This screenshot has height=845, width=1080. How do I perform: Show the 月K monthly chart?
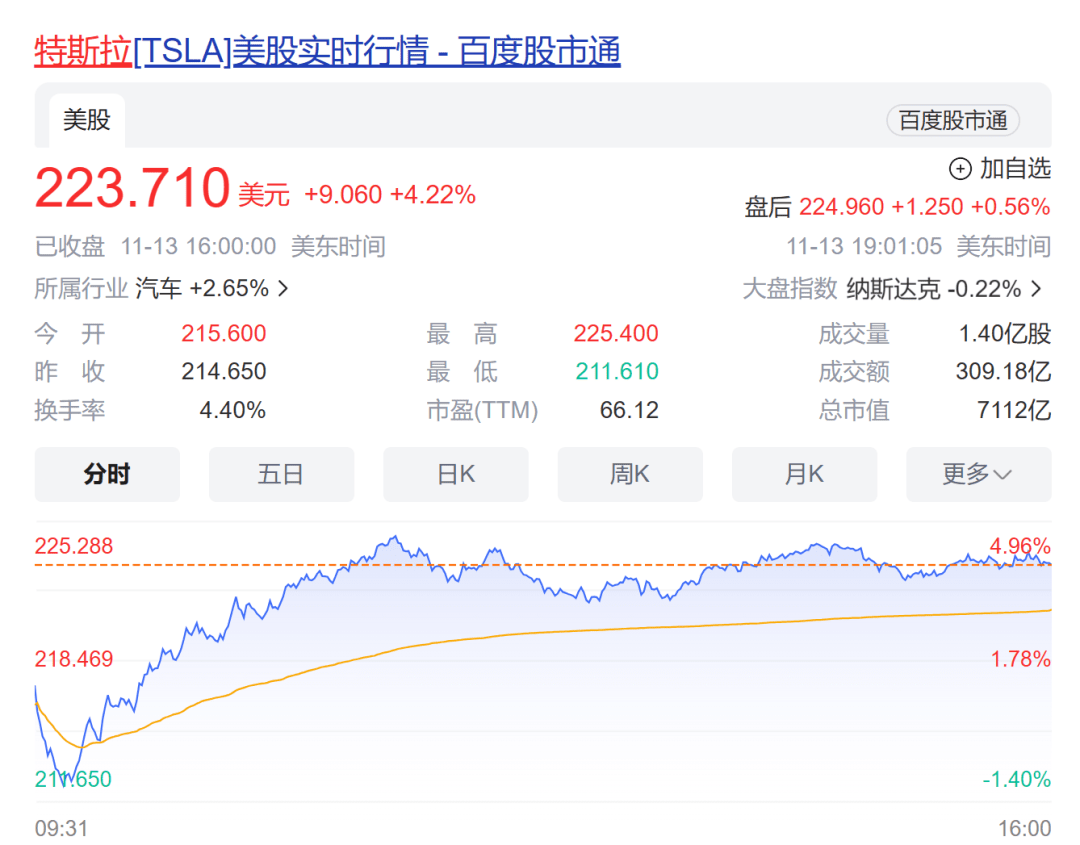pyautogui.click(x=804, y=474)
